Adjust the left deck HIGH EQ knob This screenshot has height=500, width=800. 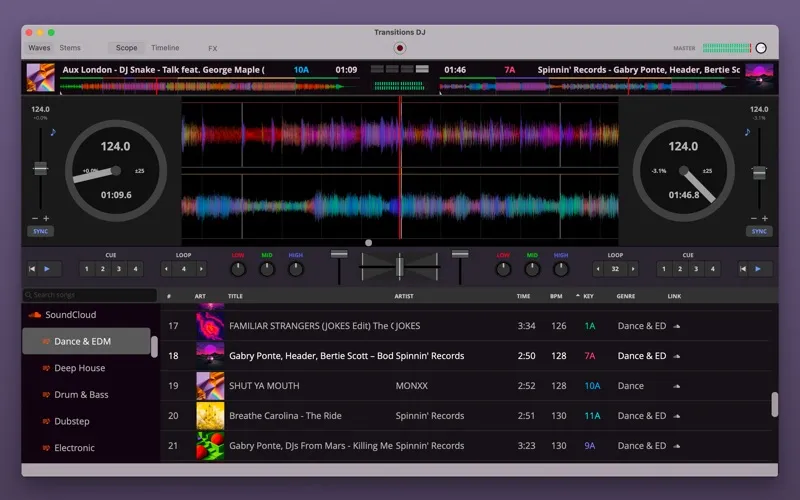click(296, 269)
